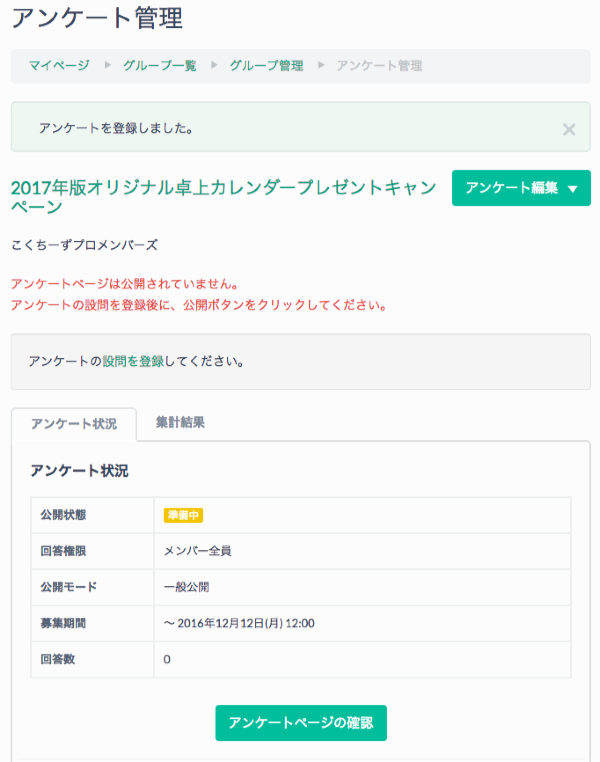Click the こくちーずプロメンバーズ group name
Screen dimensions: 600x762
[84, 245]
